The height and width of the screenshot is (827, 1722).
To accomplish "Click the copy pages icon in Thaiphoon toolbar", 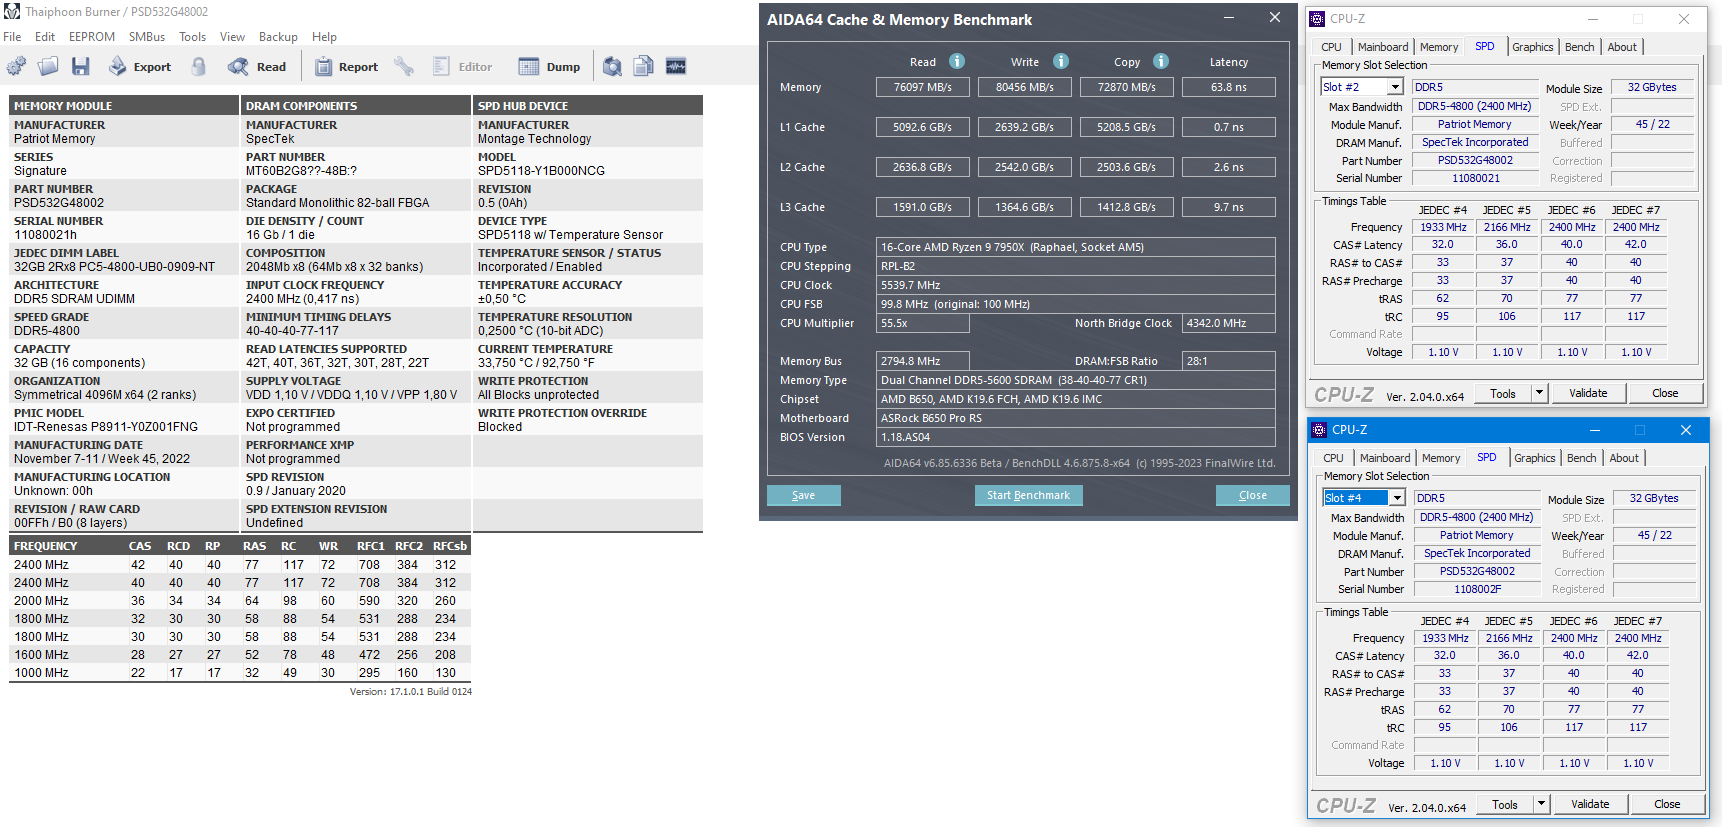I will (x=644, y=66).
